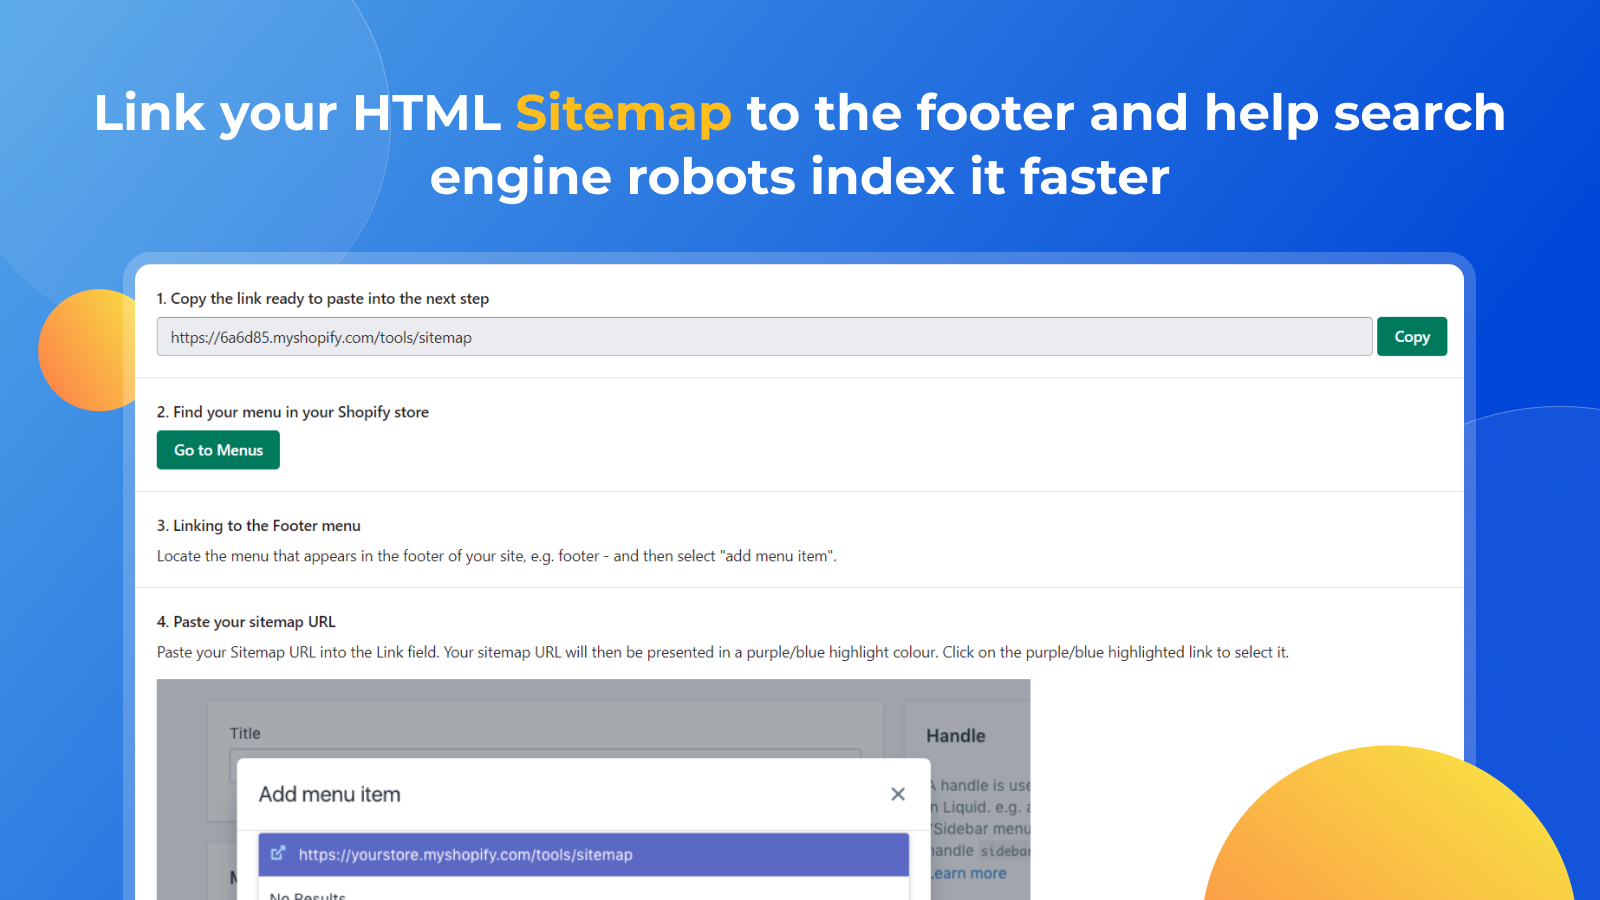Click the Handle label

(x=954, y=735)
